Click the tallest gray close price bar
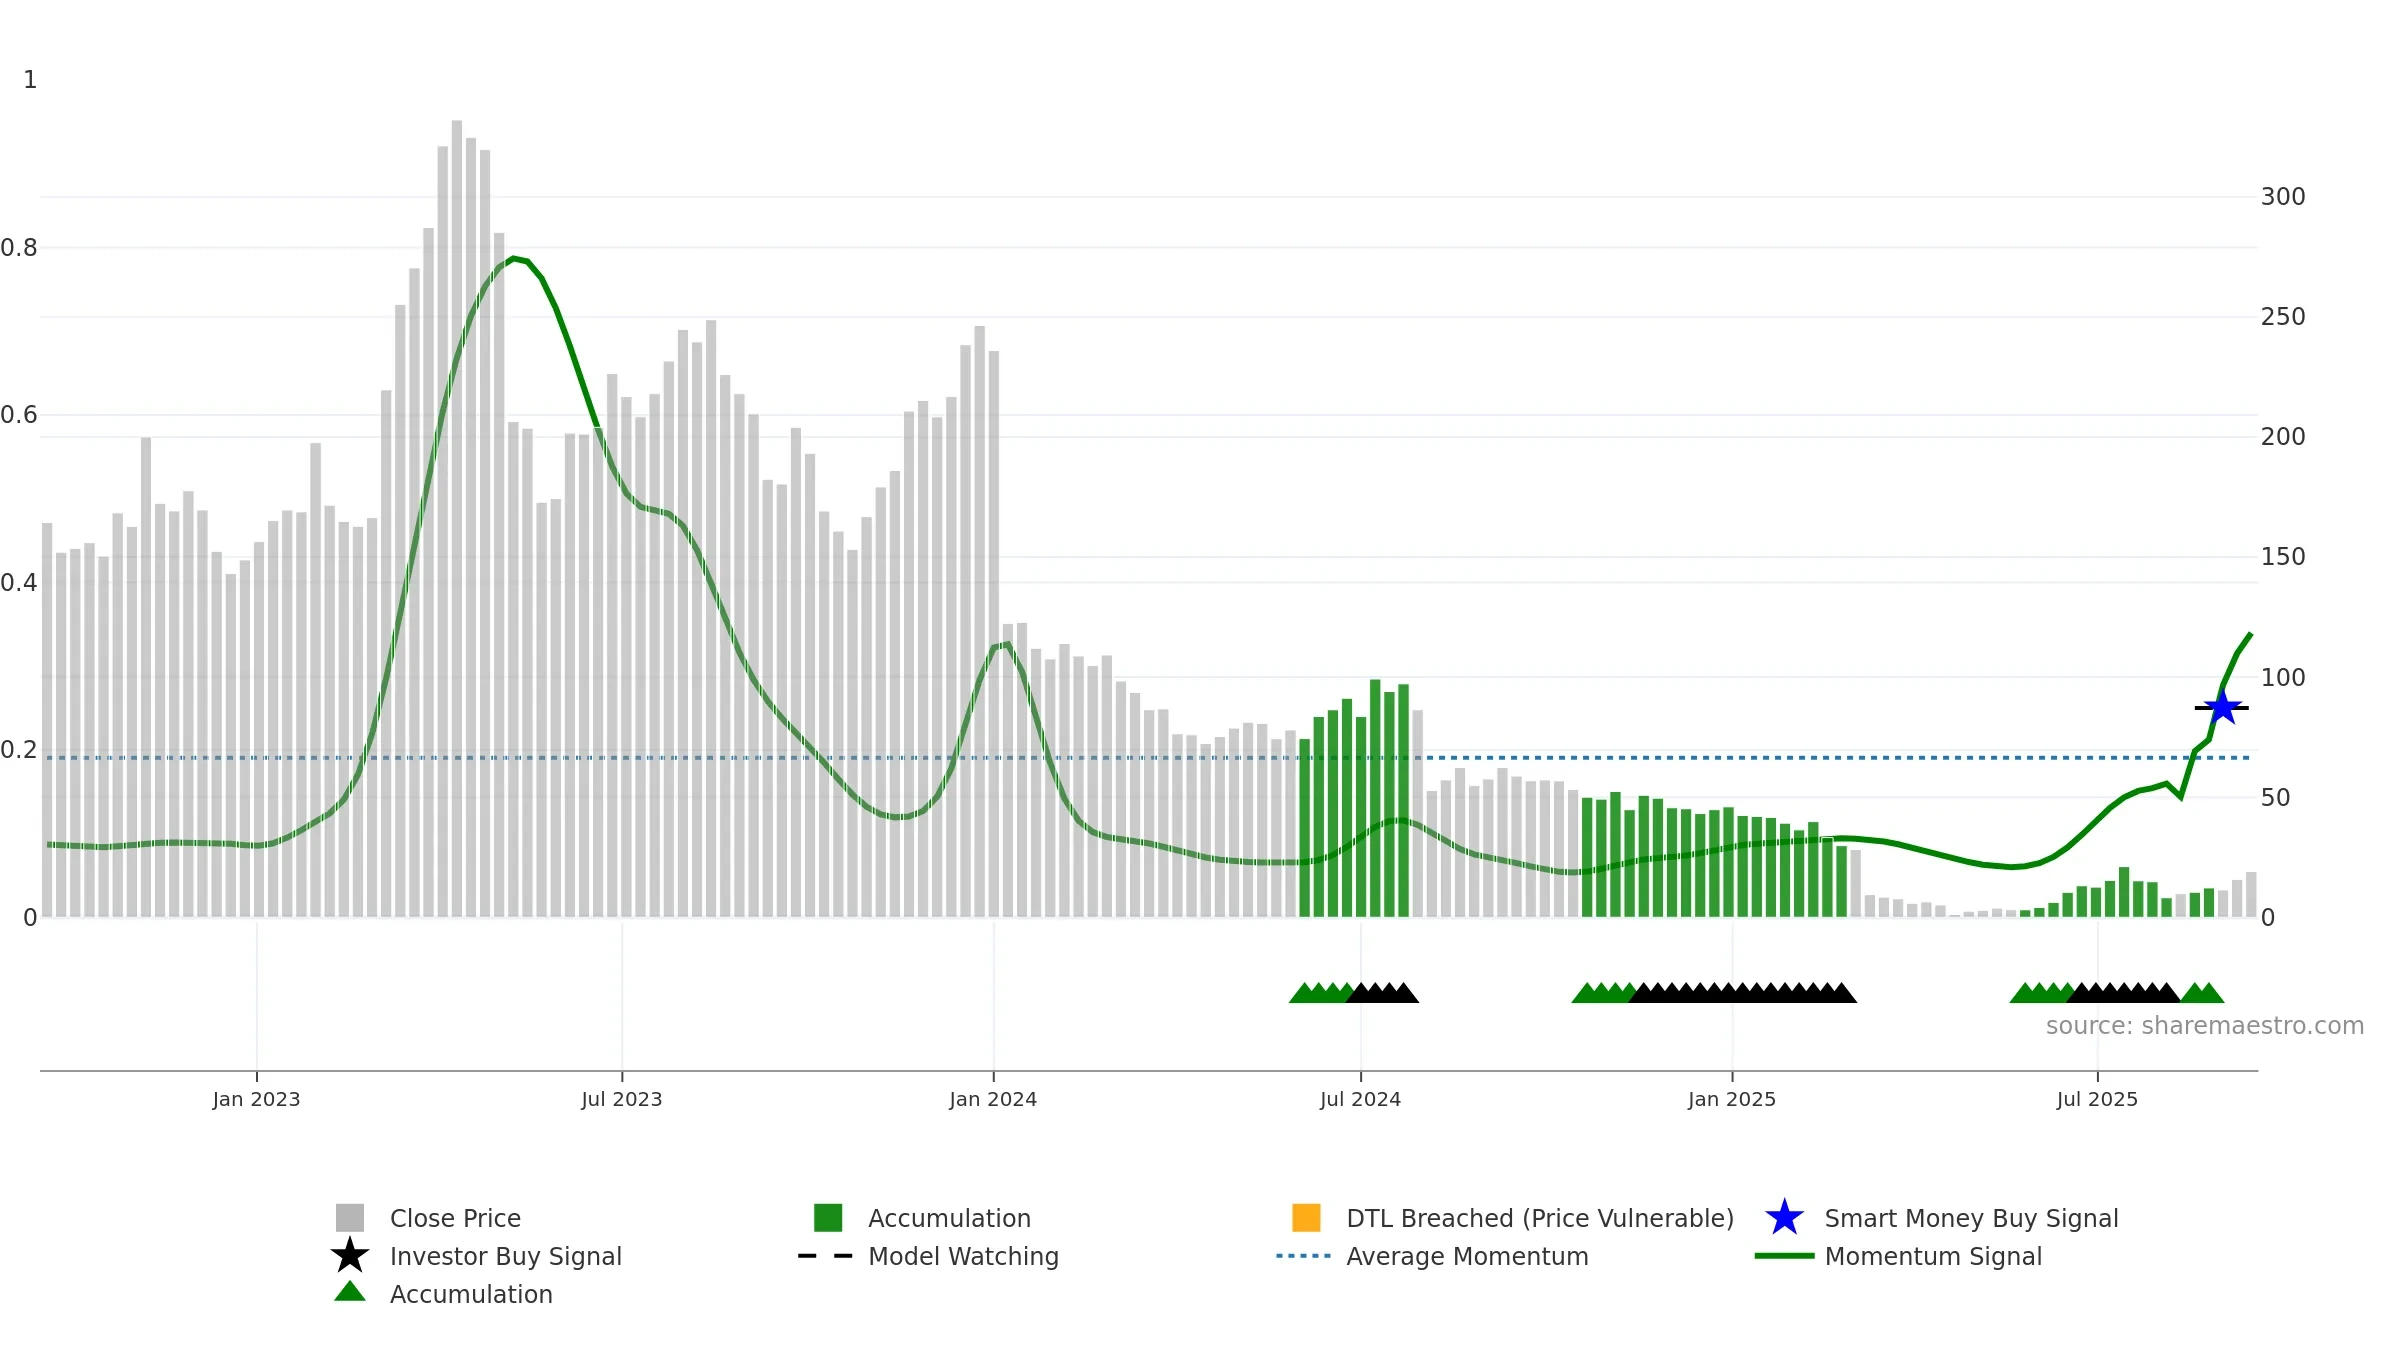 (457, 519)
